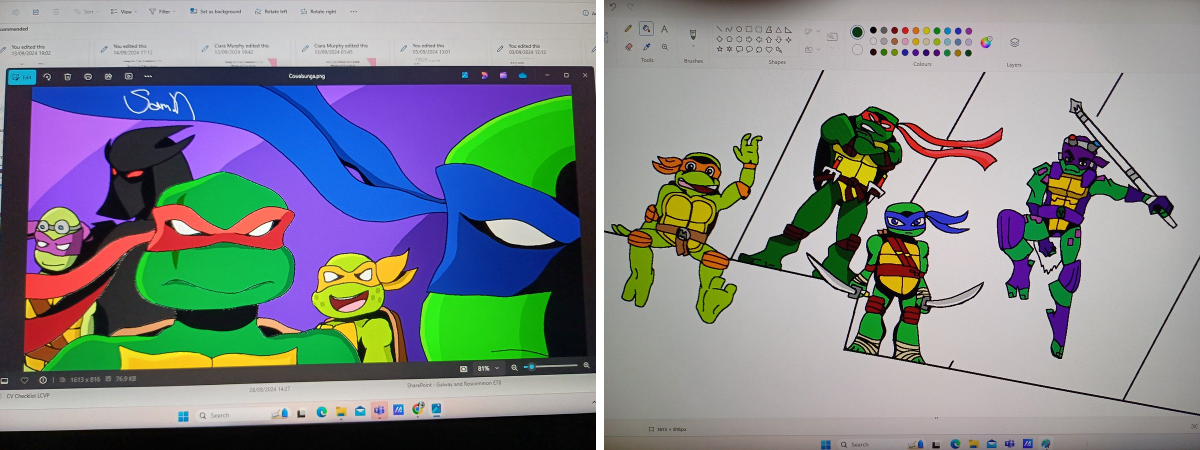Select the Eraser tool in Paint
Screen dimensions: 1200x450
tap(628, 46)
